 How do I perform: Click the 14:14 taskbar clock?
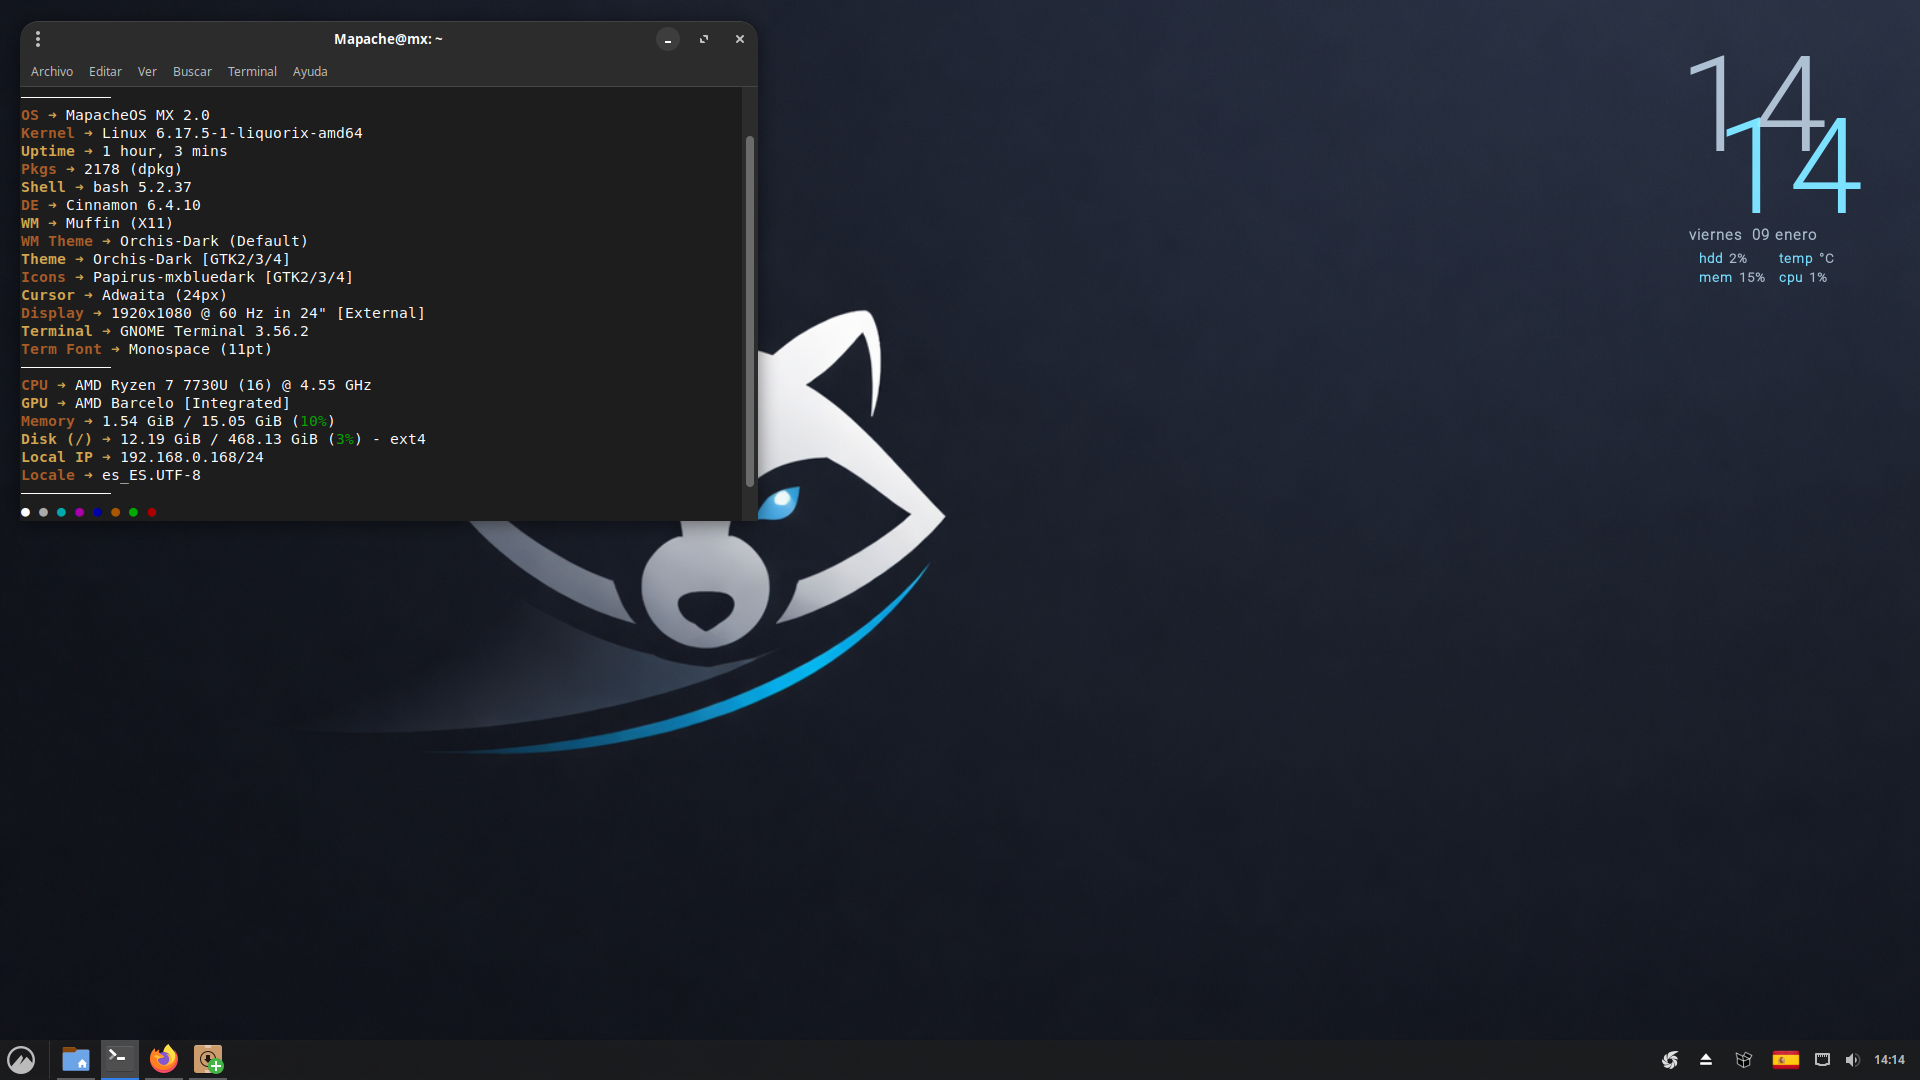(x=1889, y=1060)
